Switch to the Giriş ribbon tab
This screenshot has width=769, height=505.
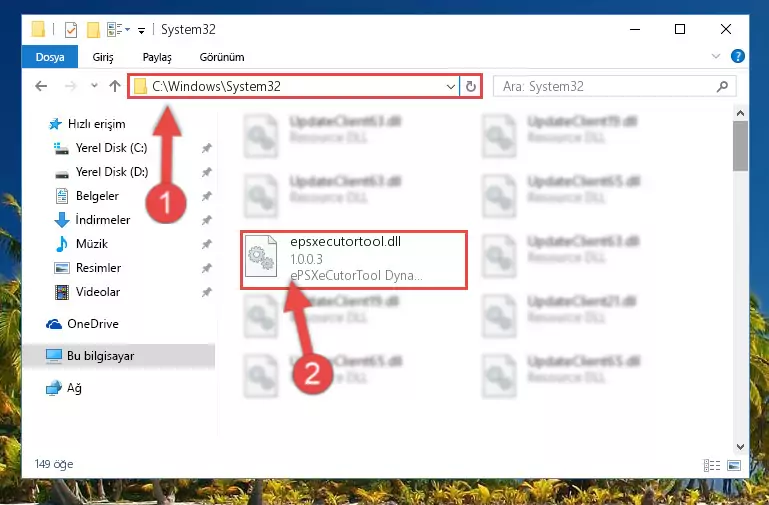(103, 57)
